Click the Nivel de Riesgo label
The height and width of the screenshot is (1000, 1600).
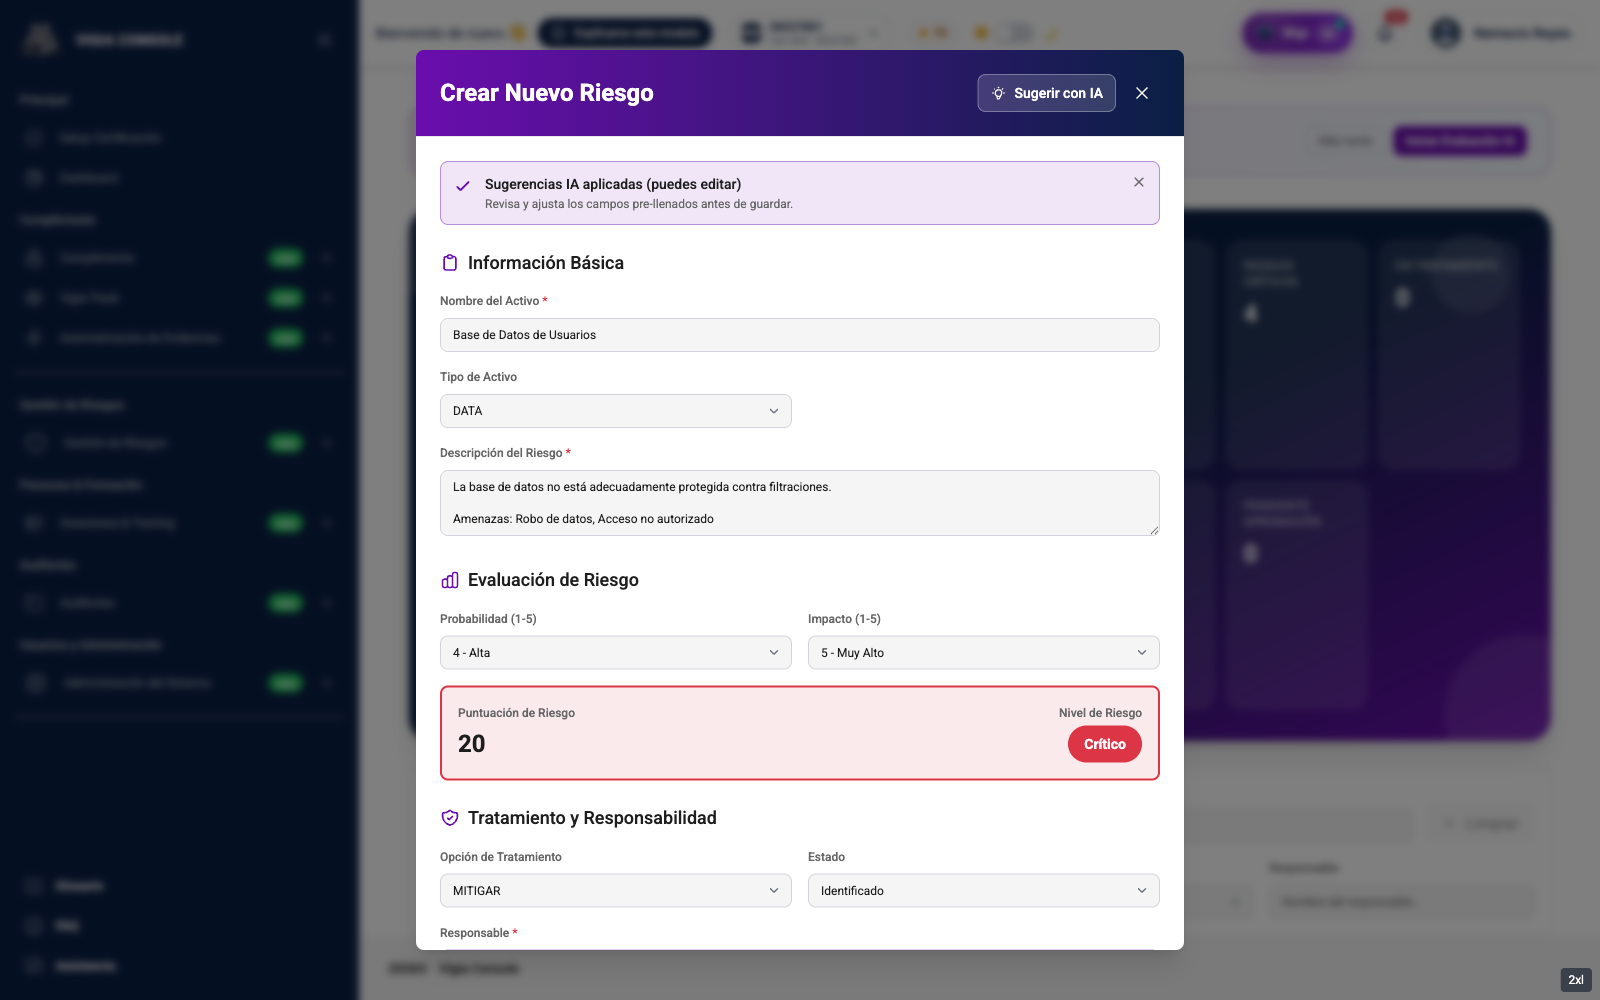pyautogui.click(x=1100, y=713)
